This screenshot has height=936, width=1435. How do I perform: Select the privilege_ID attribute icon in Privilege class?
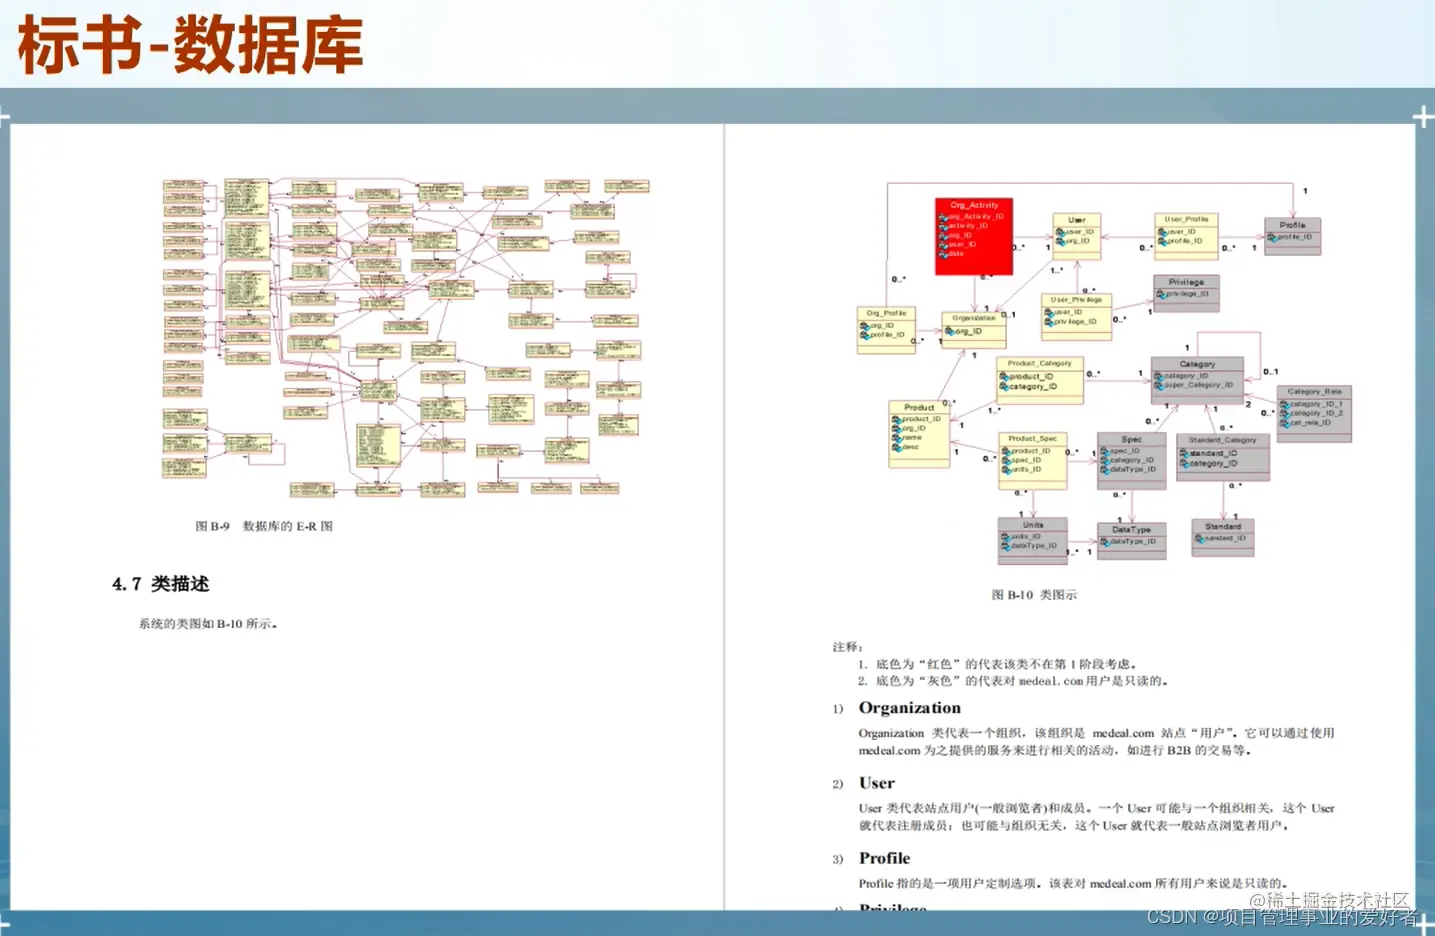[x=1161, y=295]
